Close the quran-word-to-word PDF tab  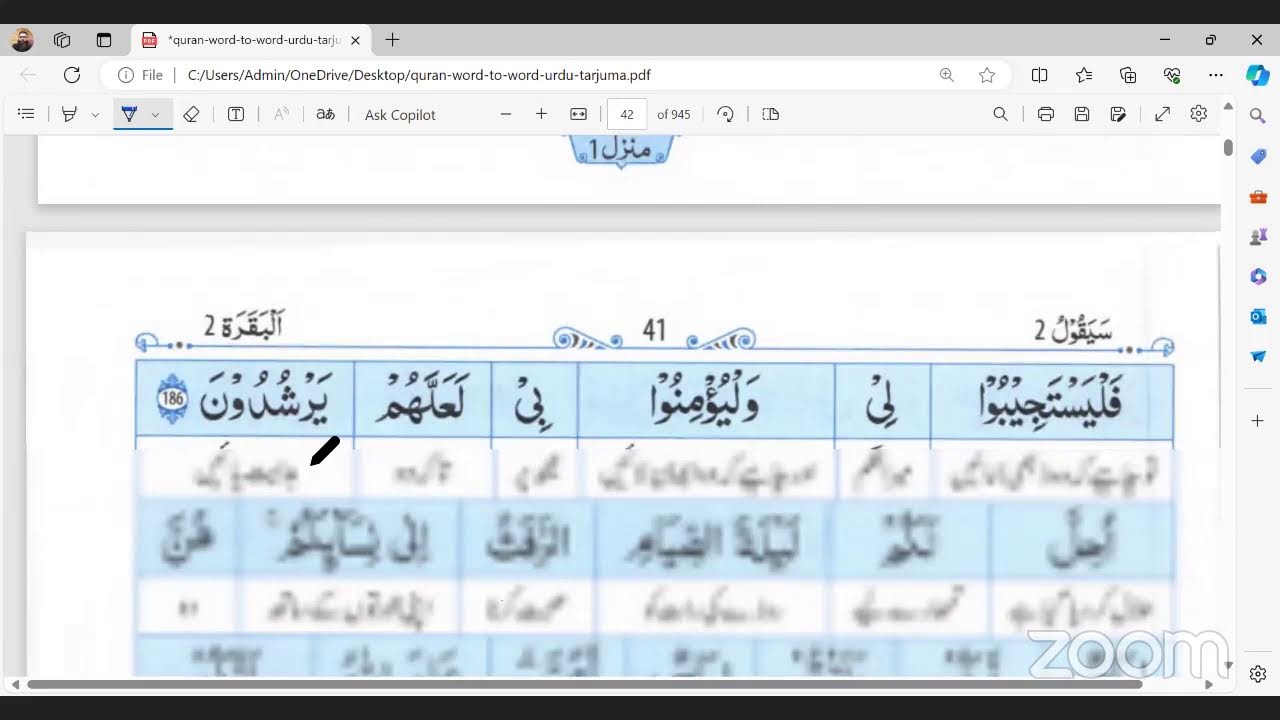(x=355, y=40)
